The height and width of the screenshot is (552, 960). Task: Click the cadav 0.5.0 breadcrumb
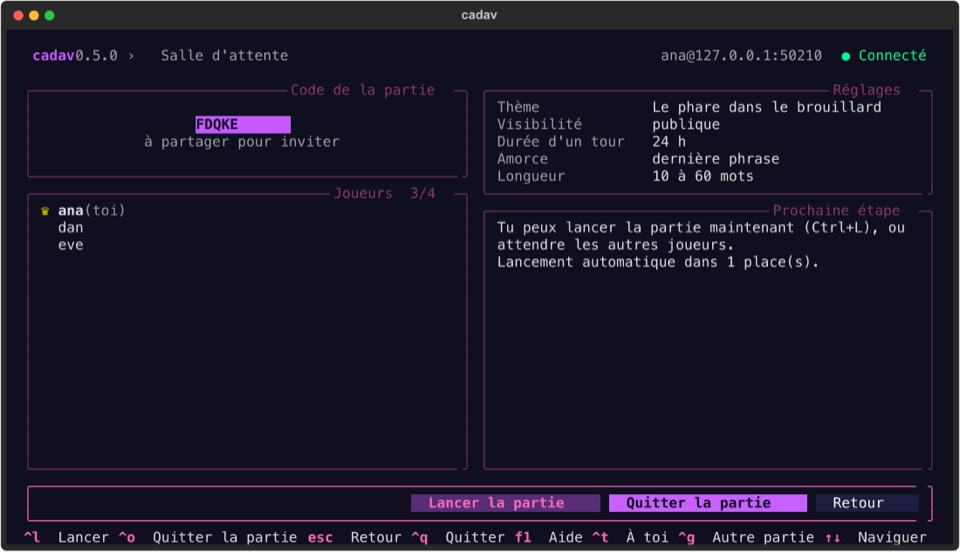(x=75, y=56)
